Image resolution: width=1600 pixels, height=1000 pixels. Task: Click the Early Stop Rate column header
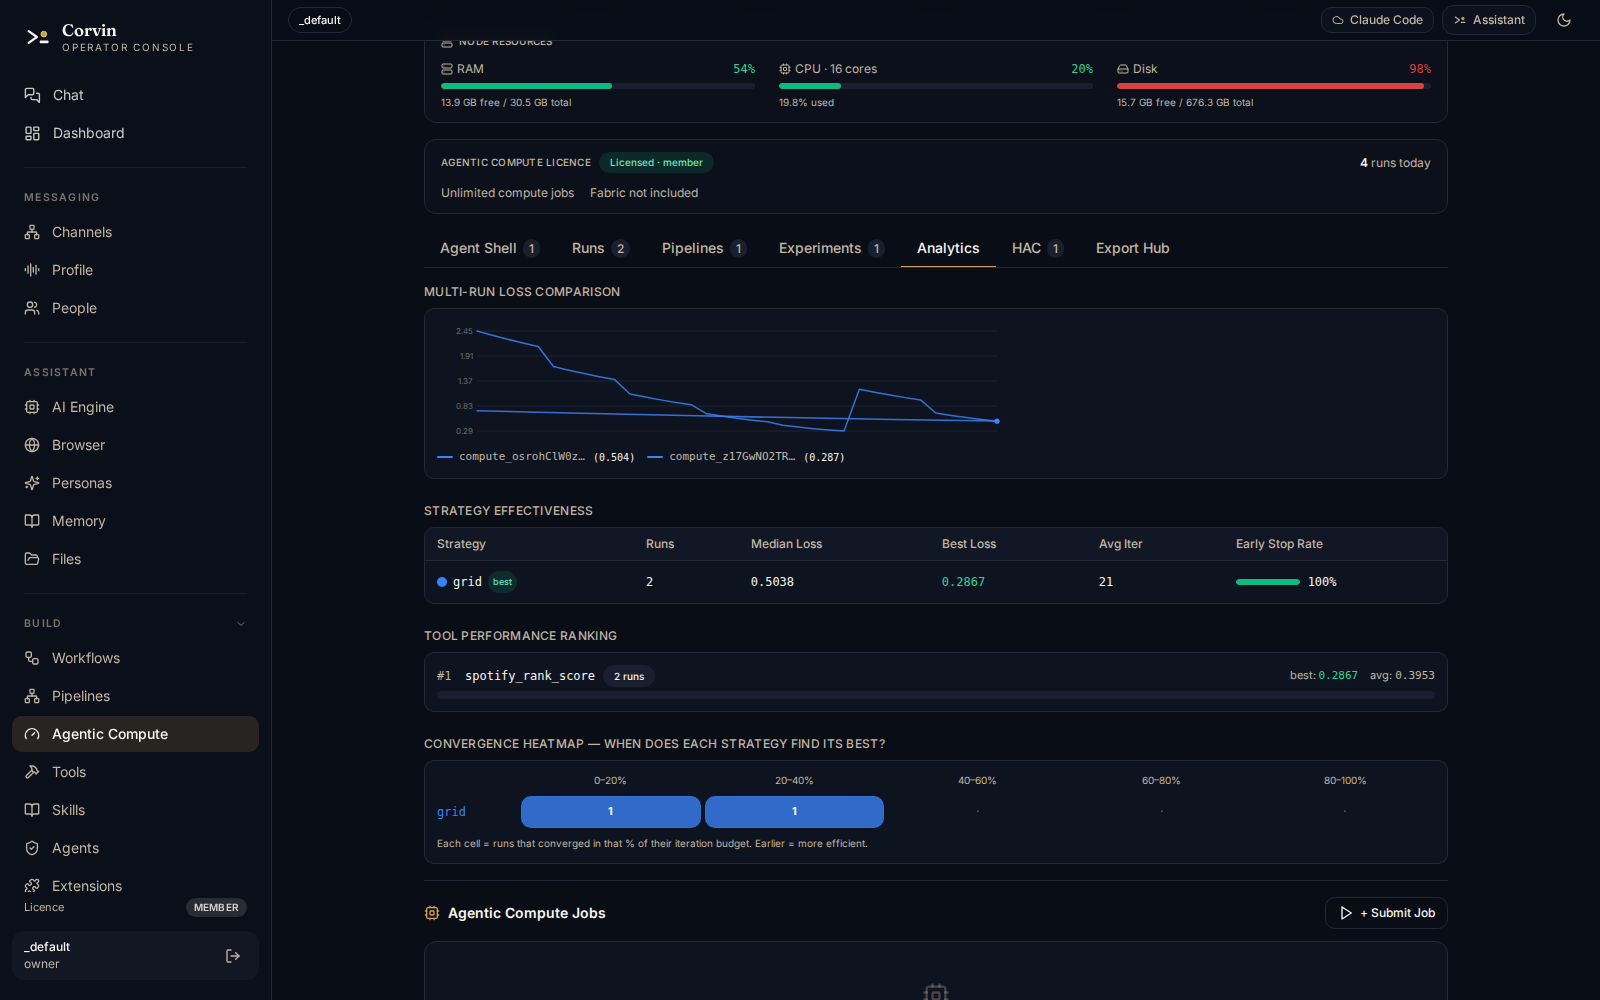point(1279,544)
